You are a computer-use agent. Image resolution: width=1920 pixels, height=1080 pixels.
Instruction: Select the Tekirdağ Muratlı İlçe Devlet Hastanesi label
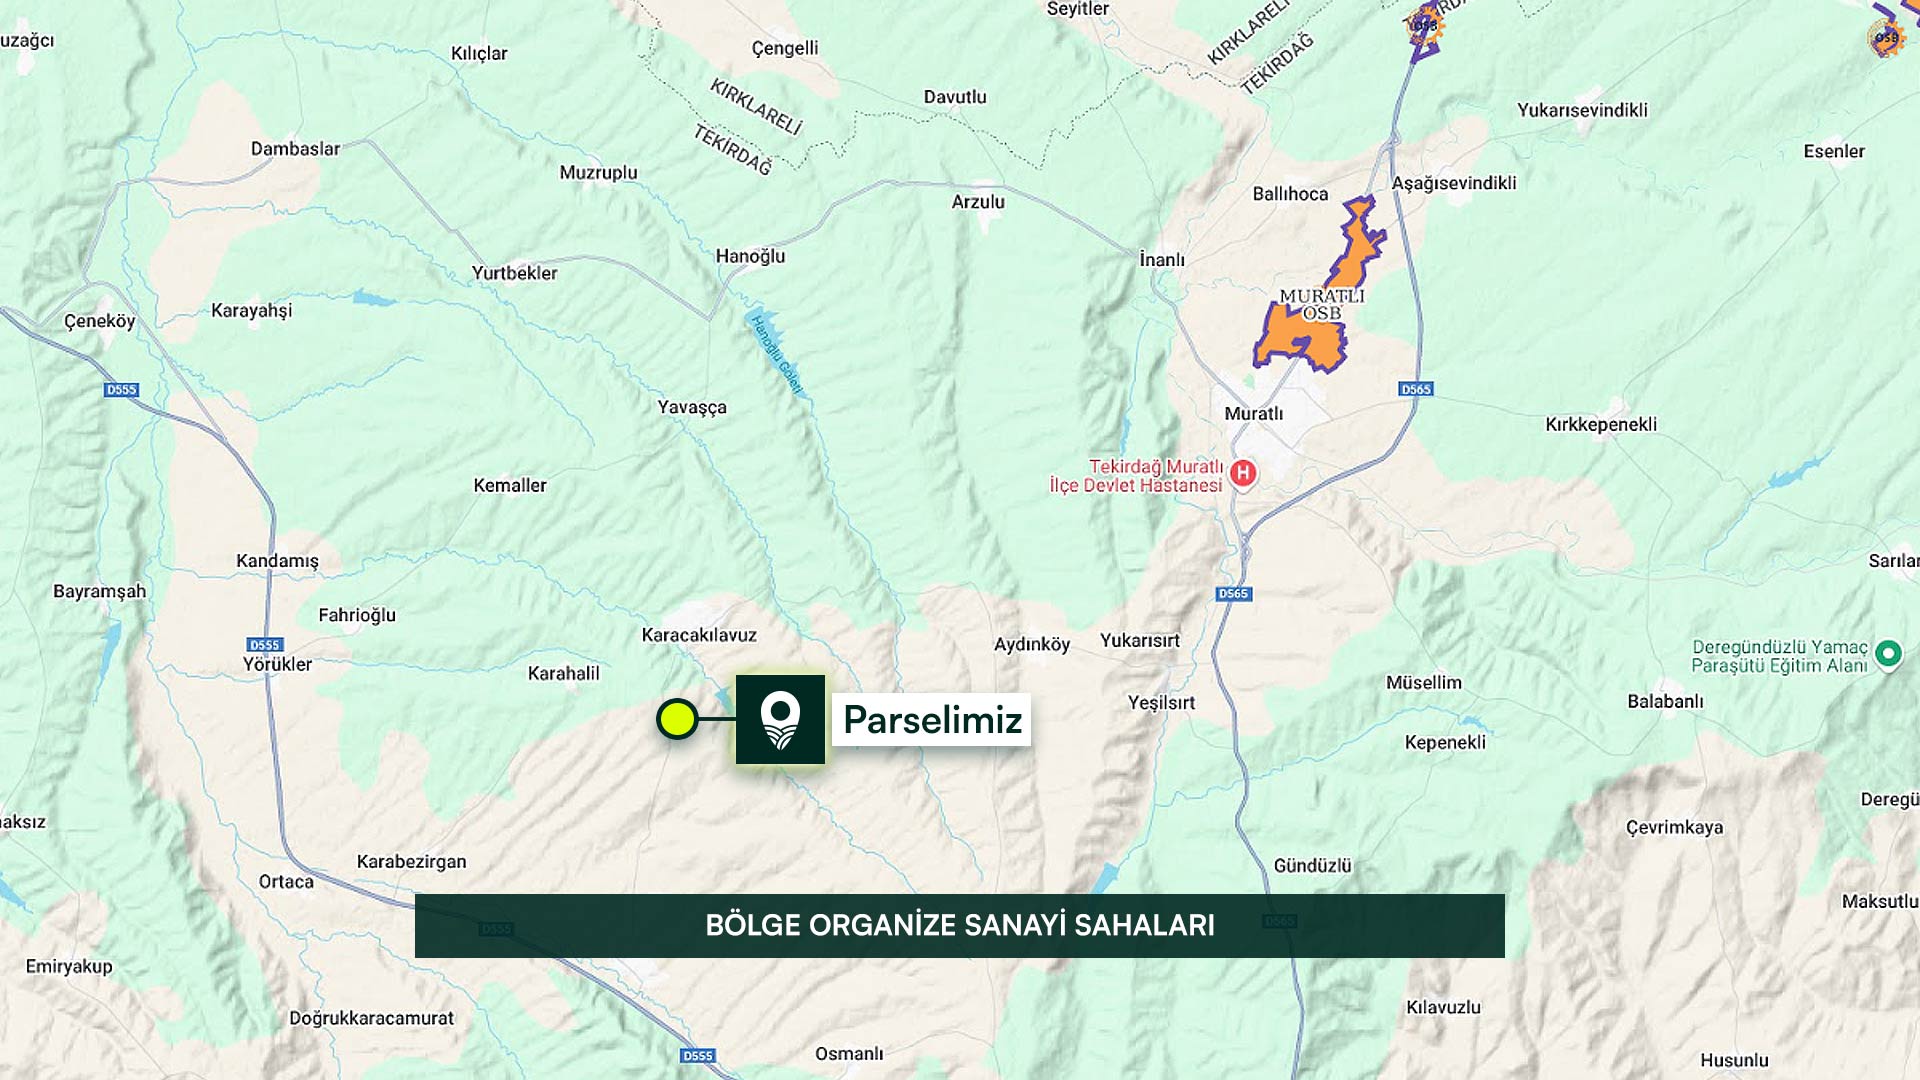click(1136, 476)
